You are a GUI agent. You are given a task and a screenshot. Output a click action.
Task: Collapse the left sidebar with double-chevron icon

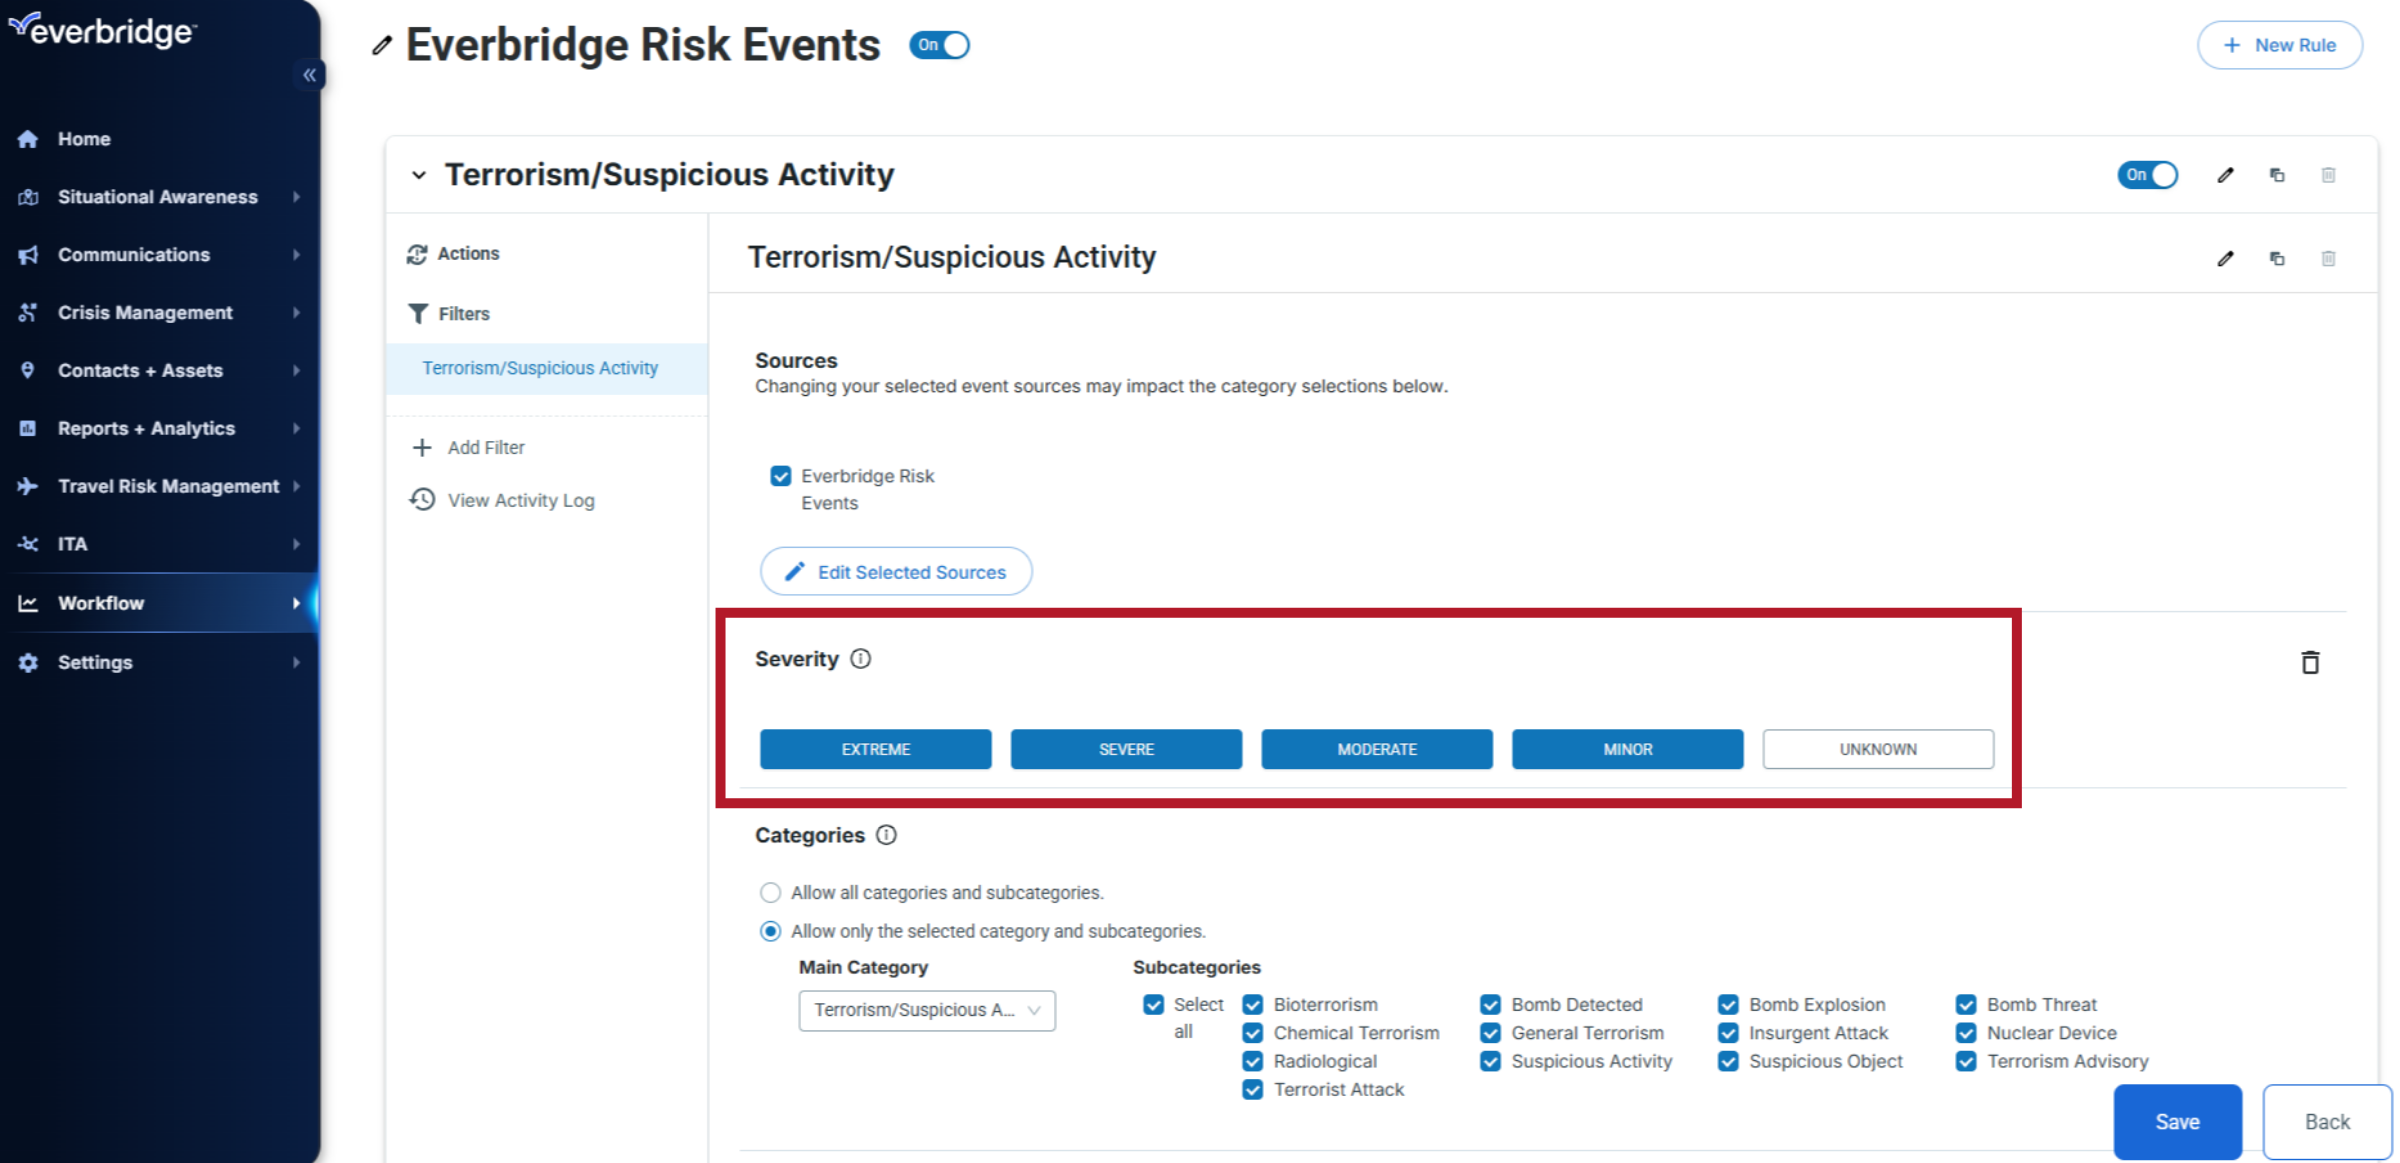[309, 75]
